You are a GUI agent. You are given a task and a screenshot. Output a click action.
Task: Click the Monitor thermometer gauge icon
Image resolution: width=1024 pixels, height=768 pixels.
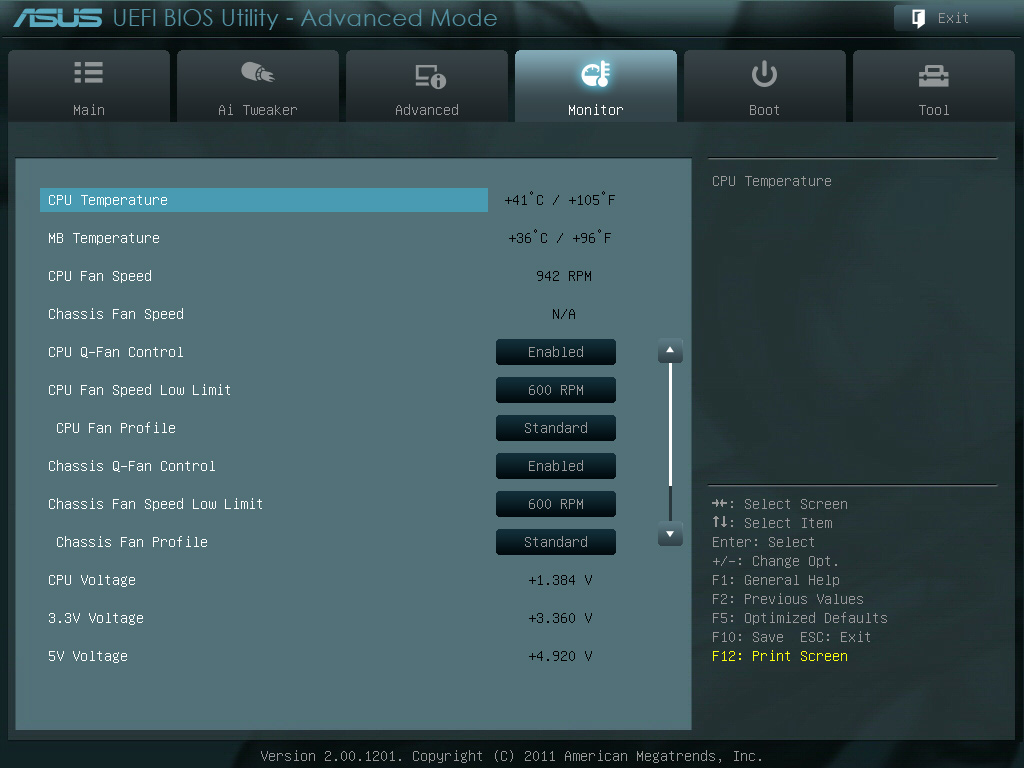(595, 75)
